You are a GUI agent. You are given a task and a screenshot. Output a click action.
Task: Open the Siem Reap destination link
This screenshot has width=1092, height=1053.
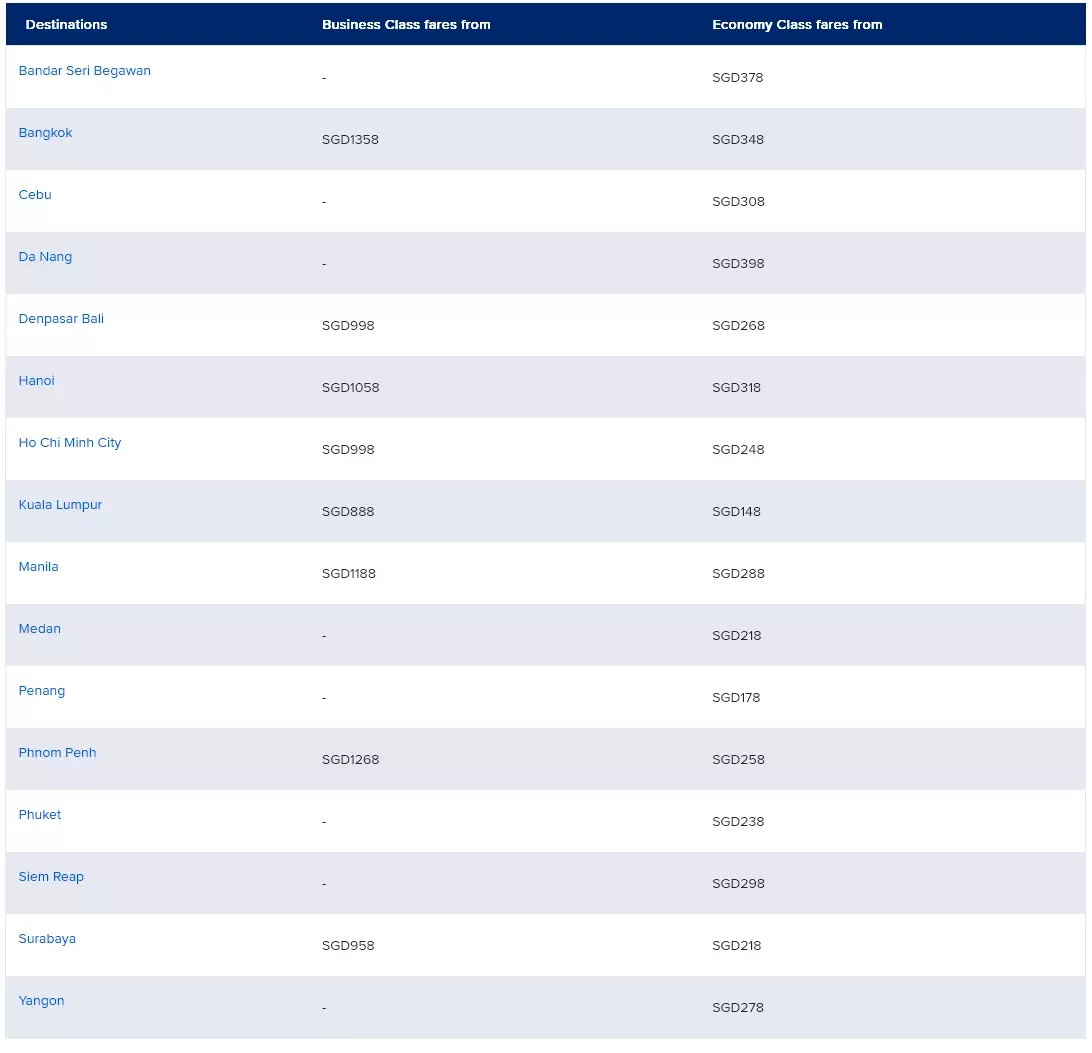(51, 876)
